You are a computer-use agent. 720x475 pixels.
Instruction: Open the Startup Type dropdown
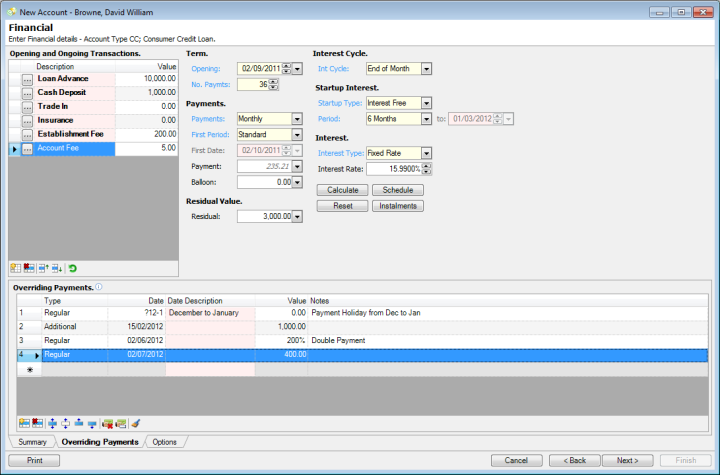[427, 103]
